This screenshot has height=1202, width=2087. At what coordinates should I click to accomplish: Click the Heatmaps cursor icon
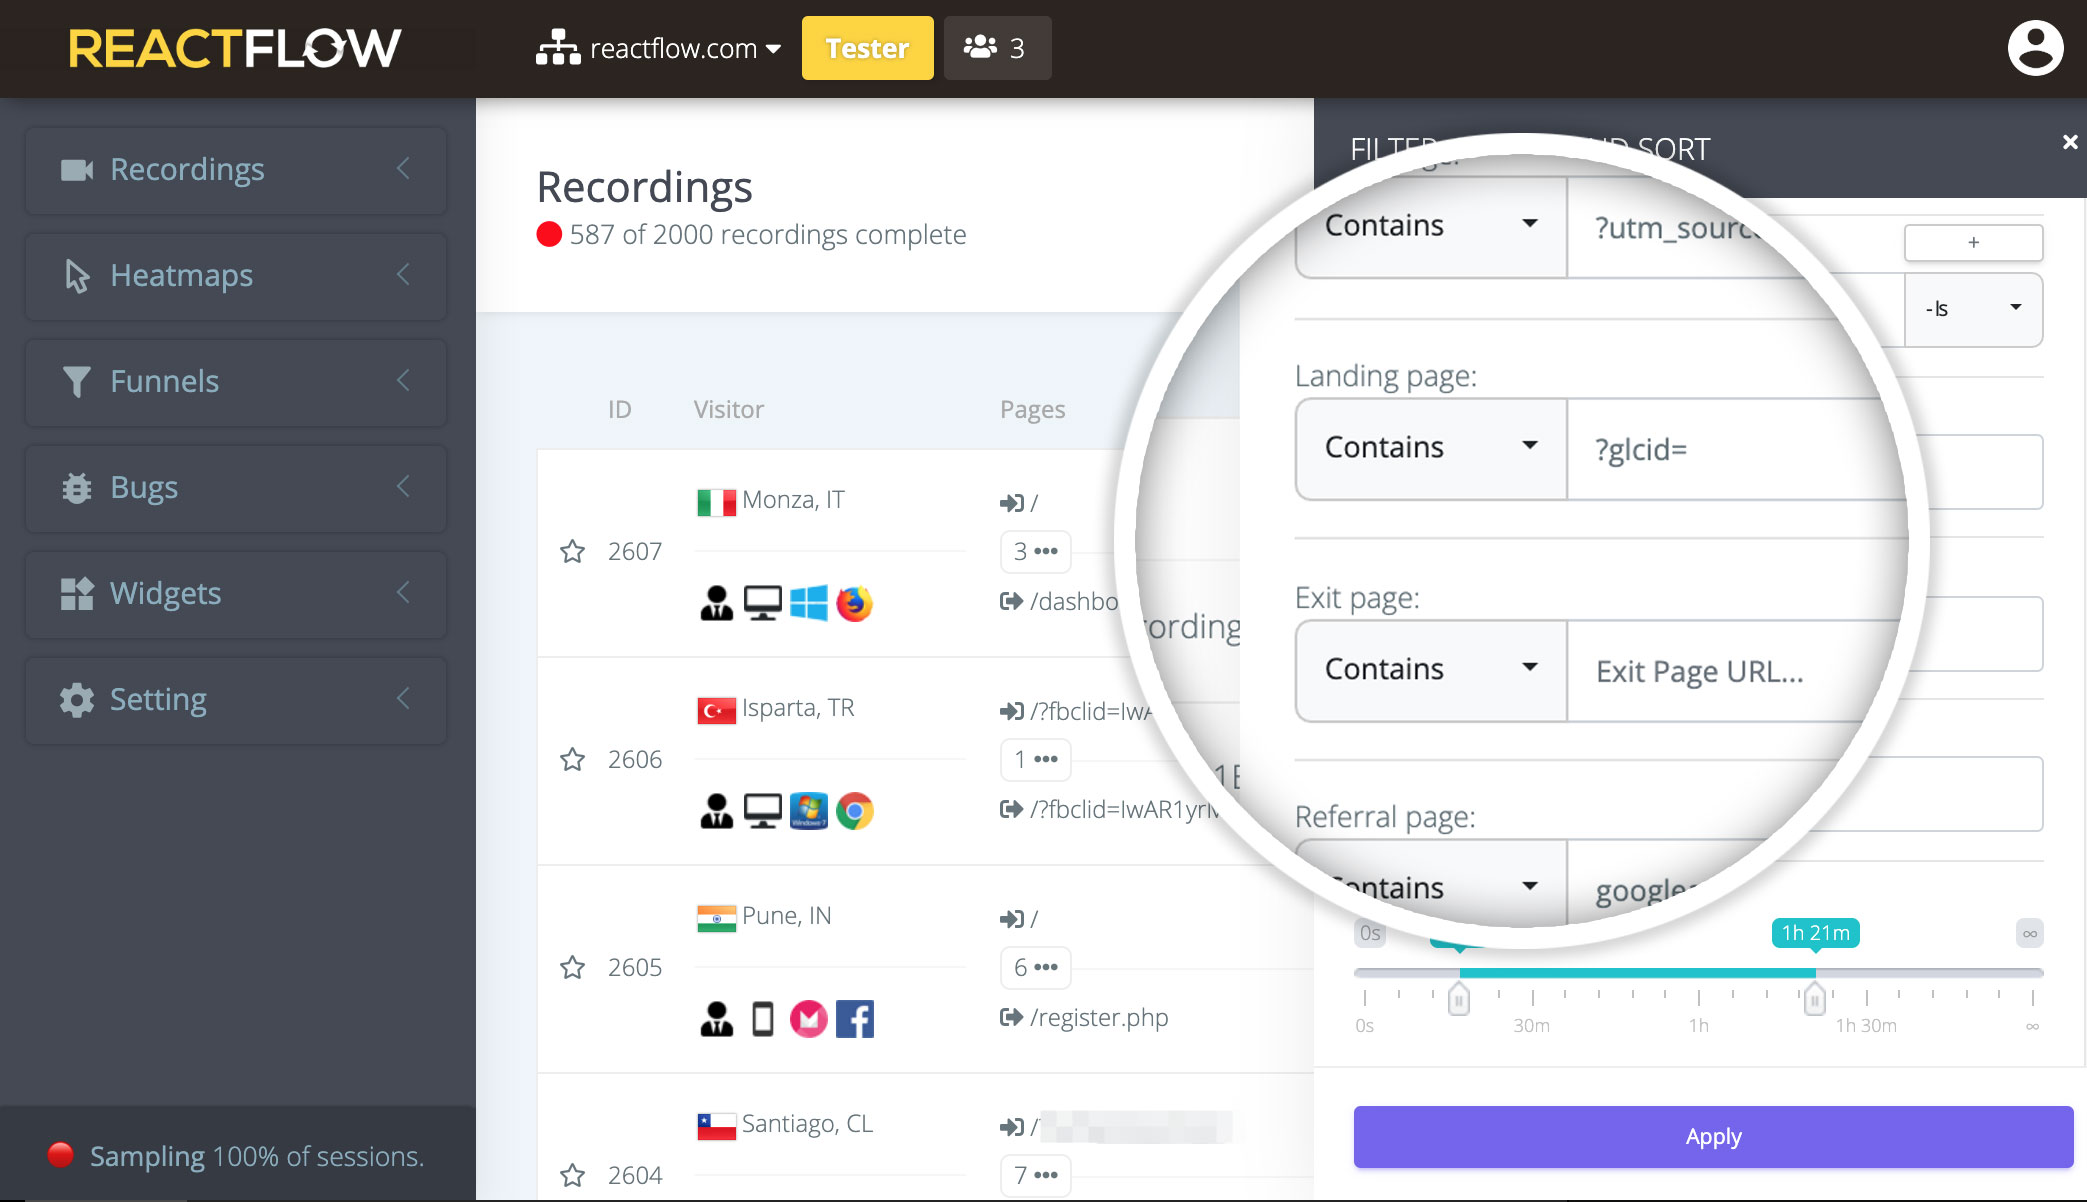click(x=77, y=276)
